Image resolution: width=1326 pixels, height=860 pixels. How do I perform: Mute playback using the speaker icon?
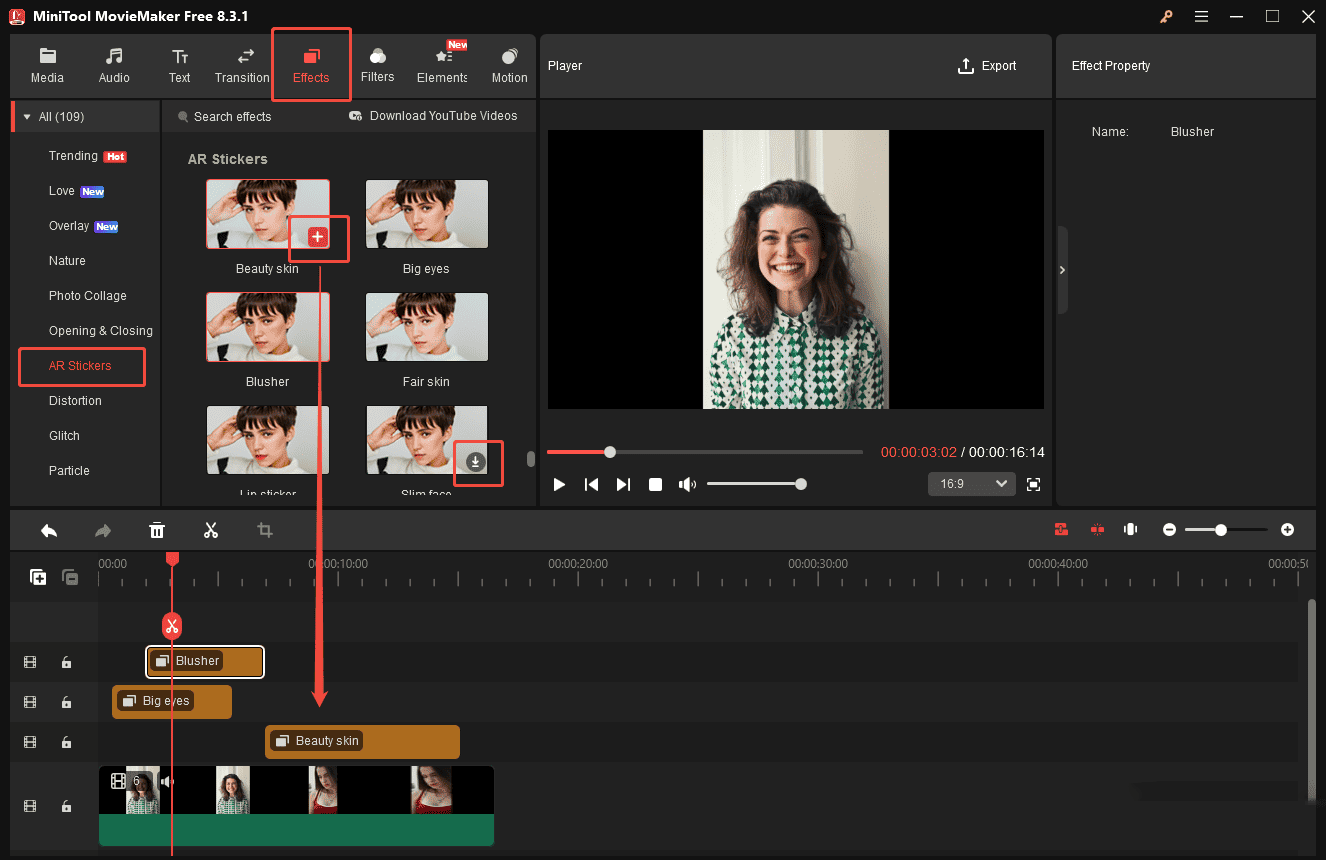point(687,484)
